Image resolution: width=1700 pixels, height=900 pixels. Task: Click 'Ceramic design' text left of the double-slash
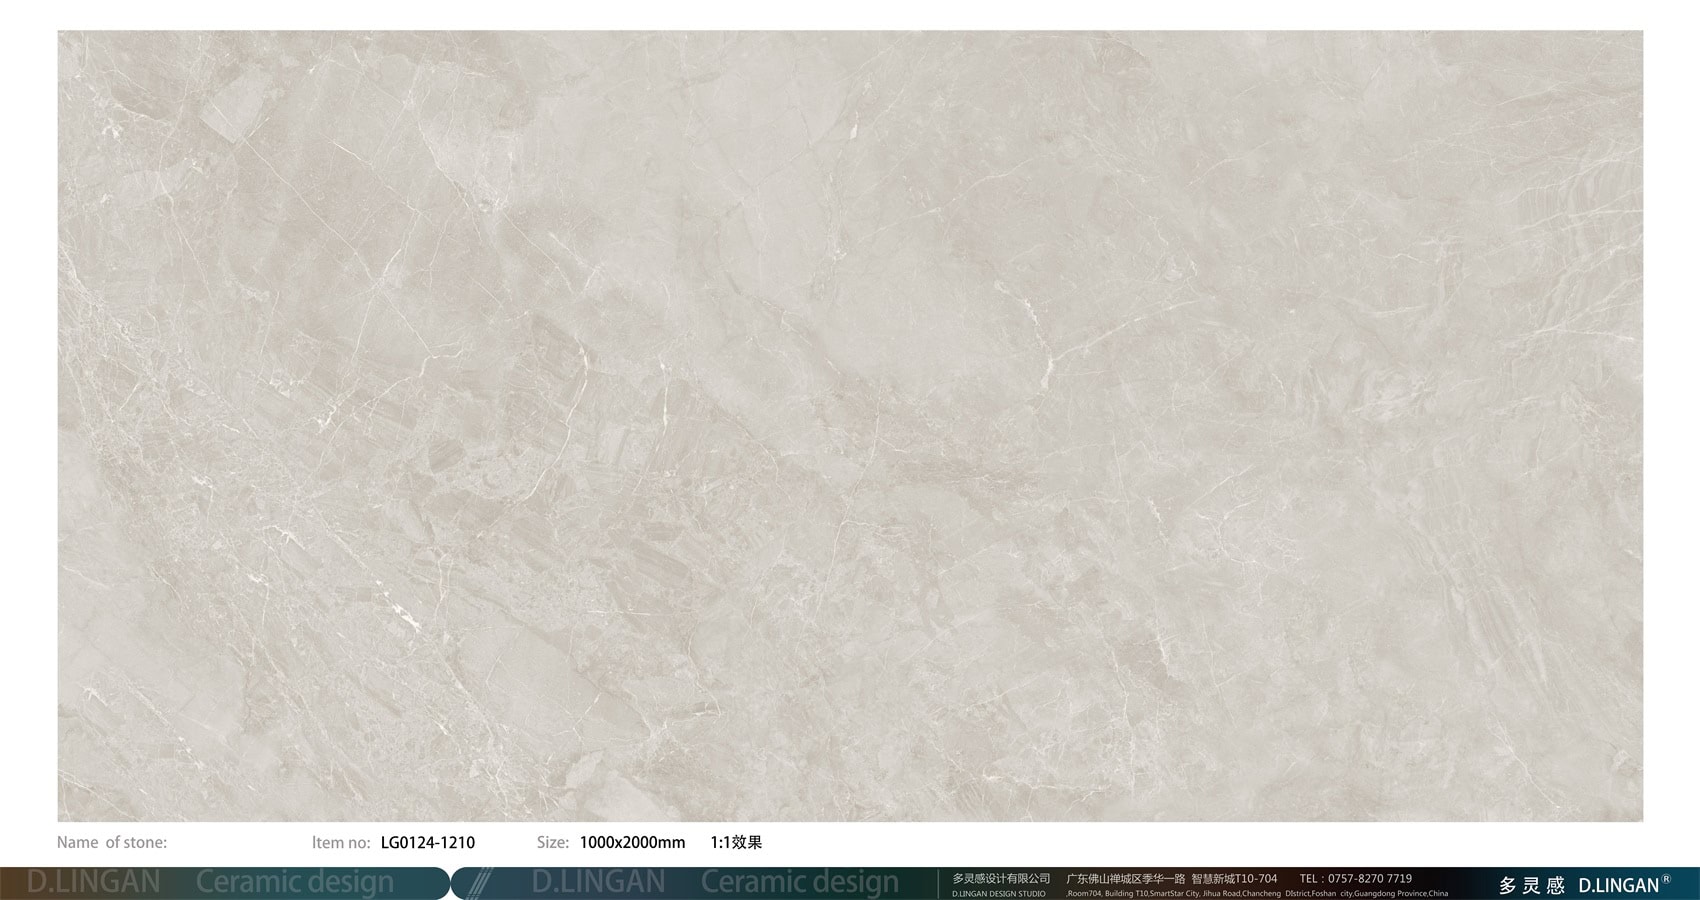tap(295, 882)
